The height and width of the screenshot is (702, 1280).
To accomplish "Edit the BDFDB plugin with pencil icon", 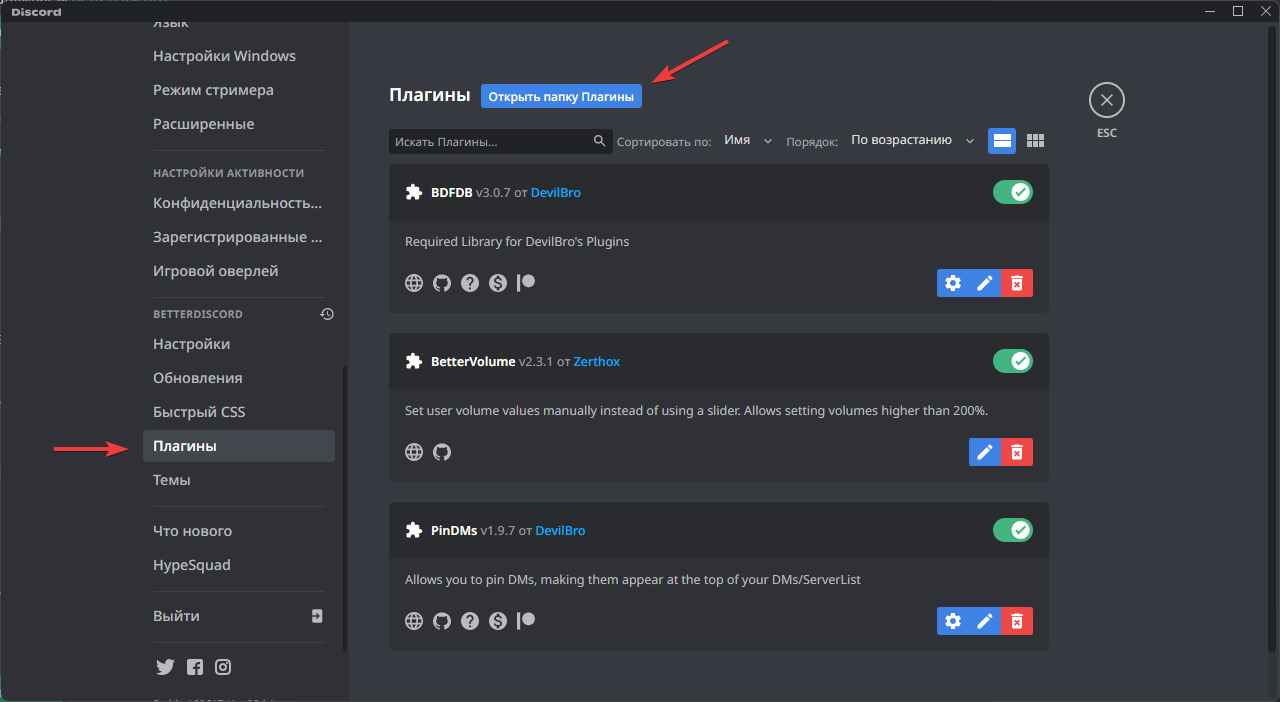I will coord(985,283).
